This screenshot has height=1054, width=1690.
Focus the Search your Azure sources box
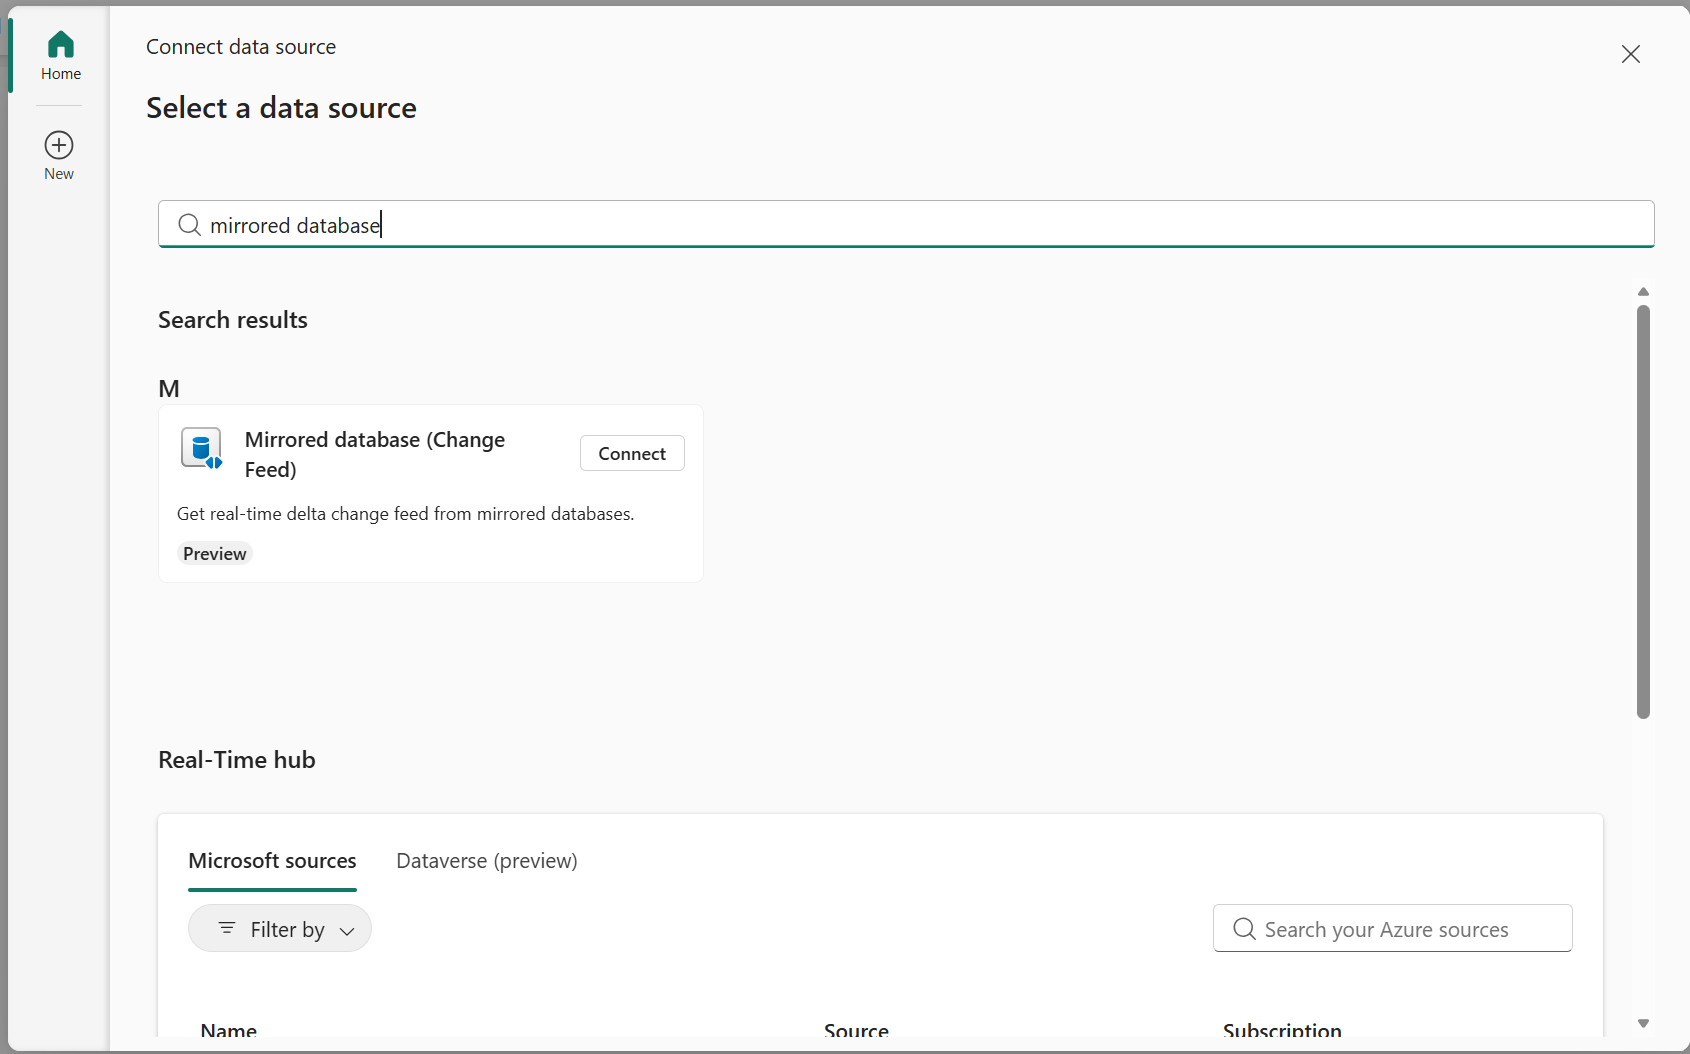click(1392, 929)
